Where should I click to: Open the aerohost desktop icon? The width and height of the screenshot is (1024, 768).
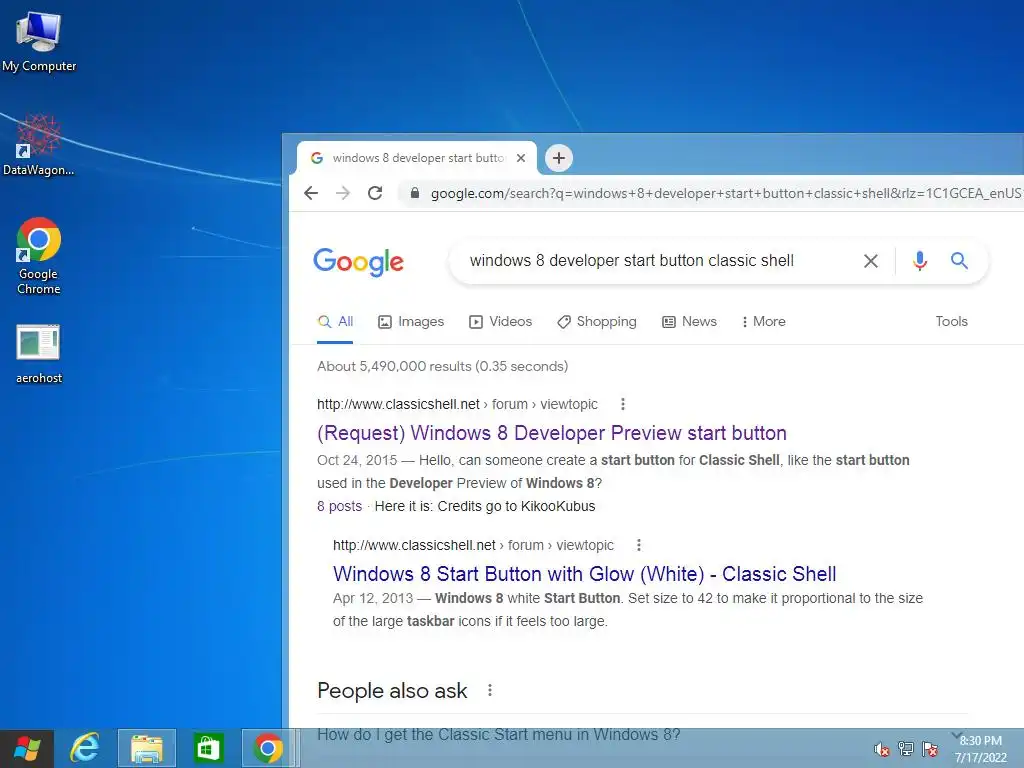coord(39,354)
